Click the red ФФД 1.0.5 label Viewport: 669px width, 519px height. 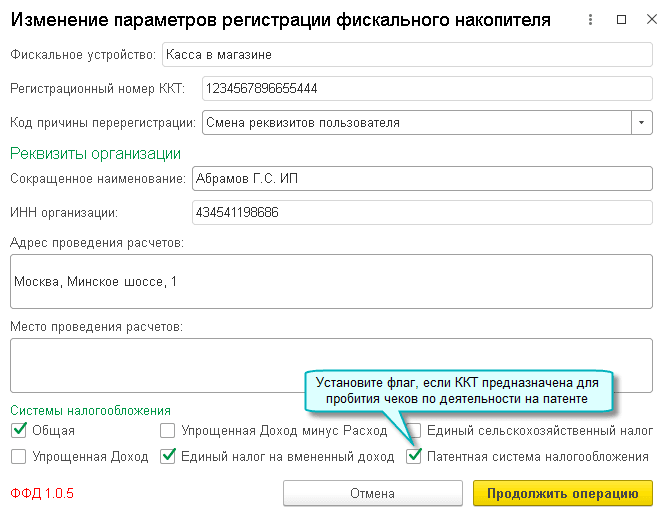43,493
